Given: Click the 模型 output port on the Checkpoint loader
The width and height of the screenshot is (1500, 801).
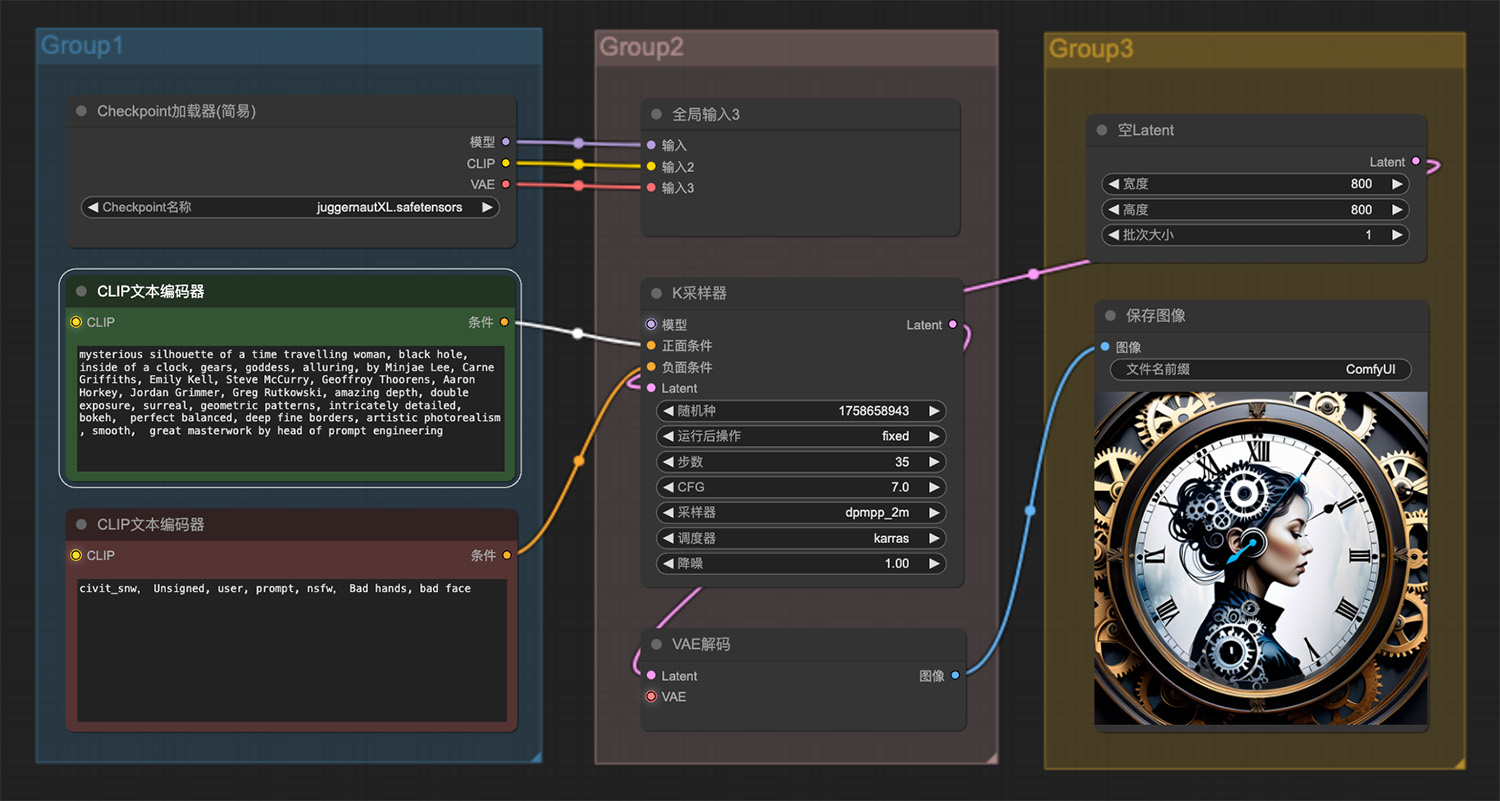Looking at the screenshot, I should [506, 142].
